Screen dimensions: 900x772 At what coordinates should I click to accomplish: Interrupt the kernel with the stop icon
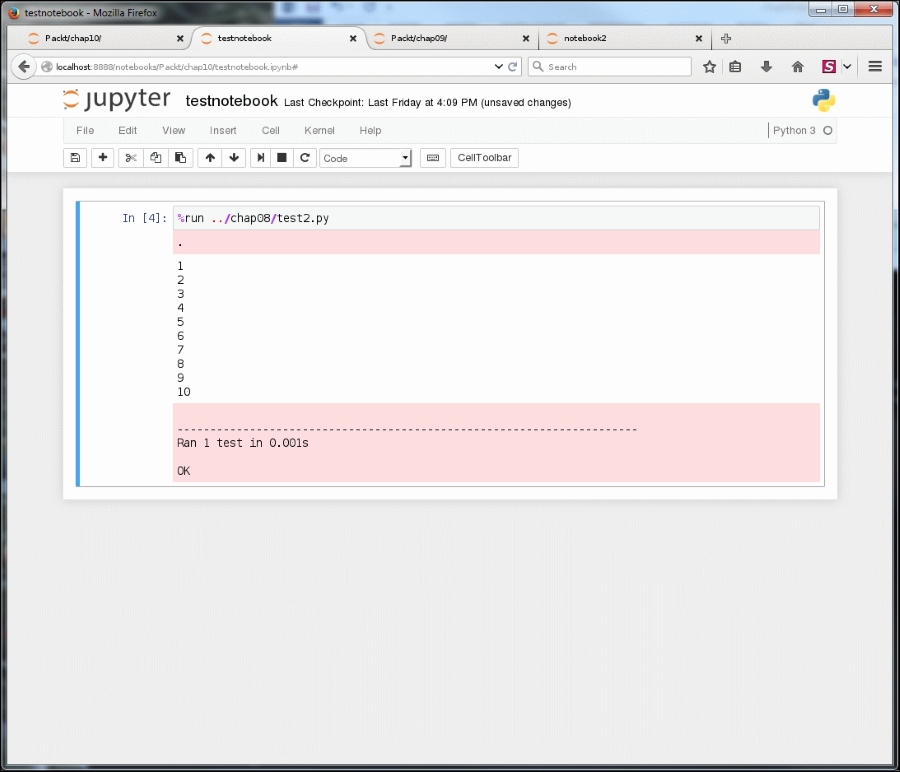point(281,157)
